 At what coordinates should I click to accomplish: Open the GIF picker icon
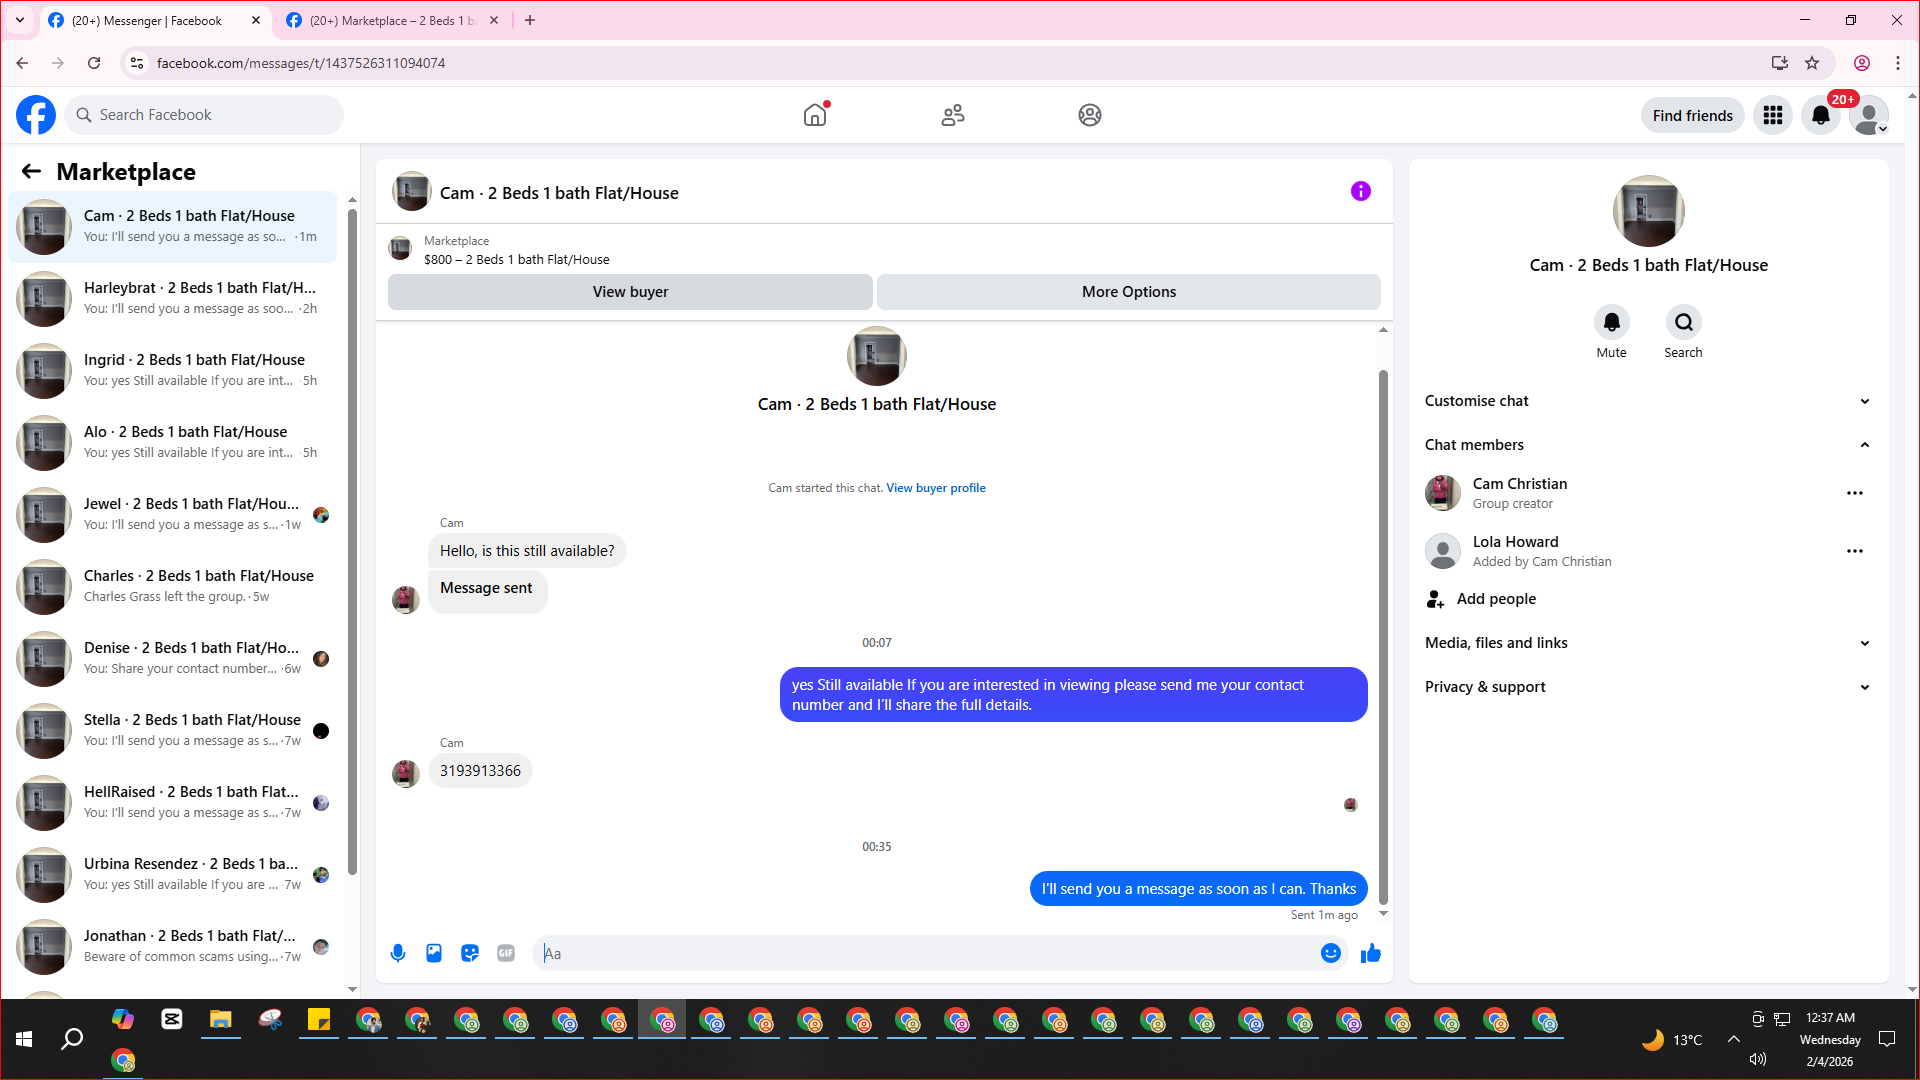(506, 953)
